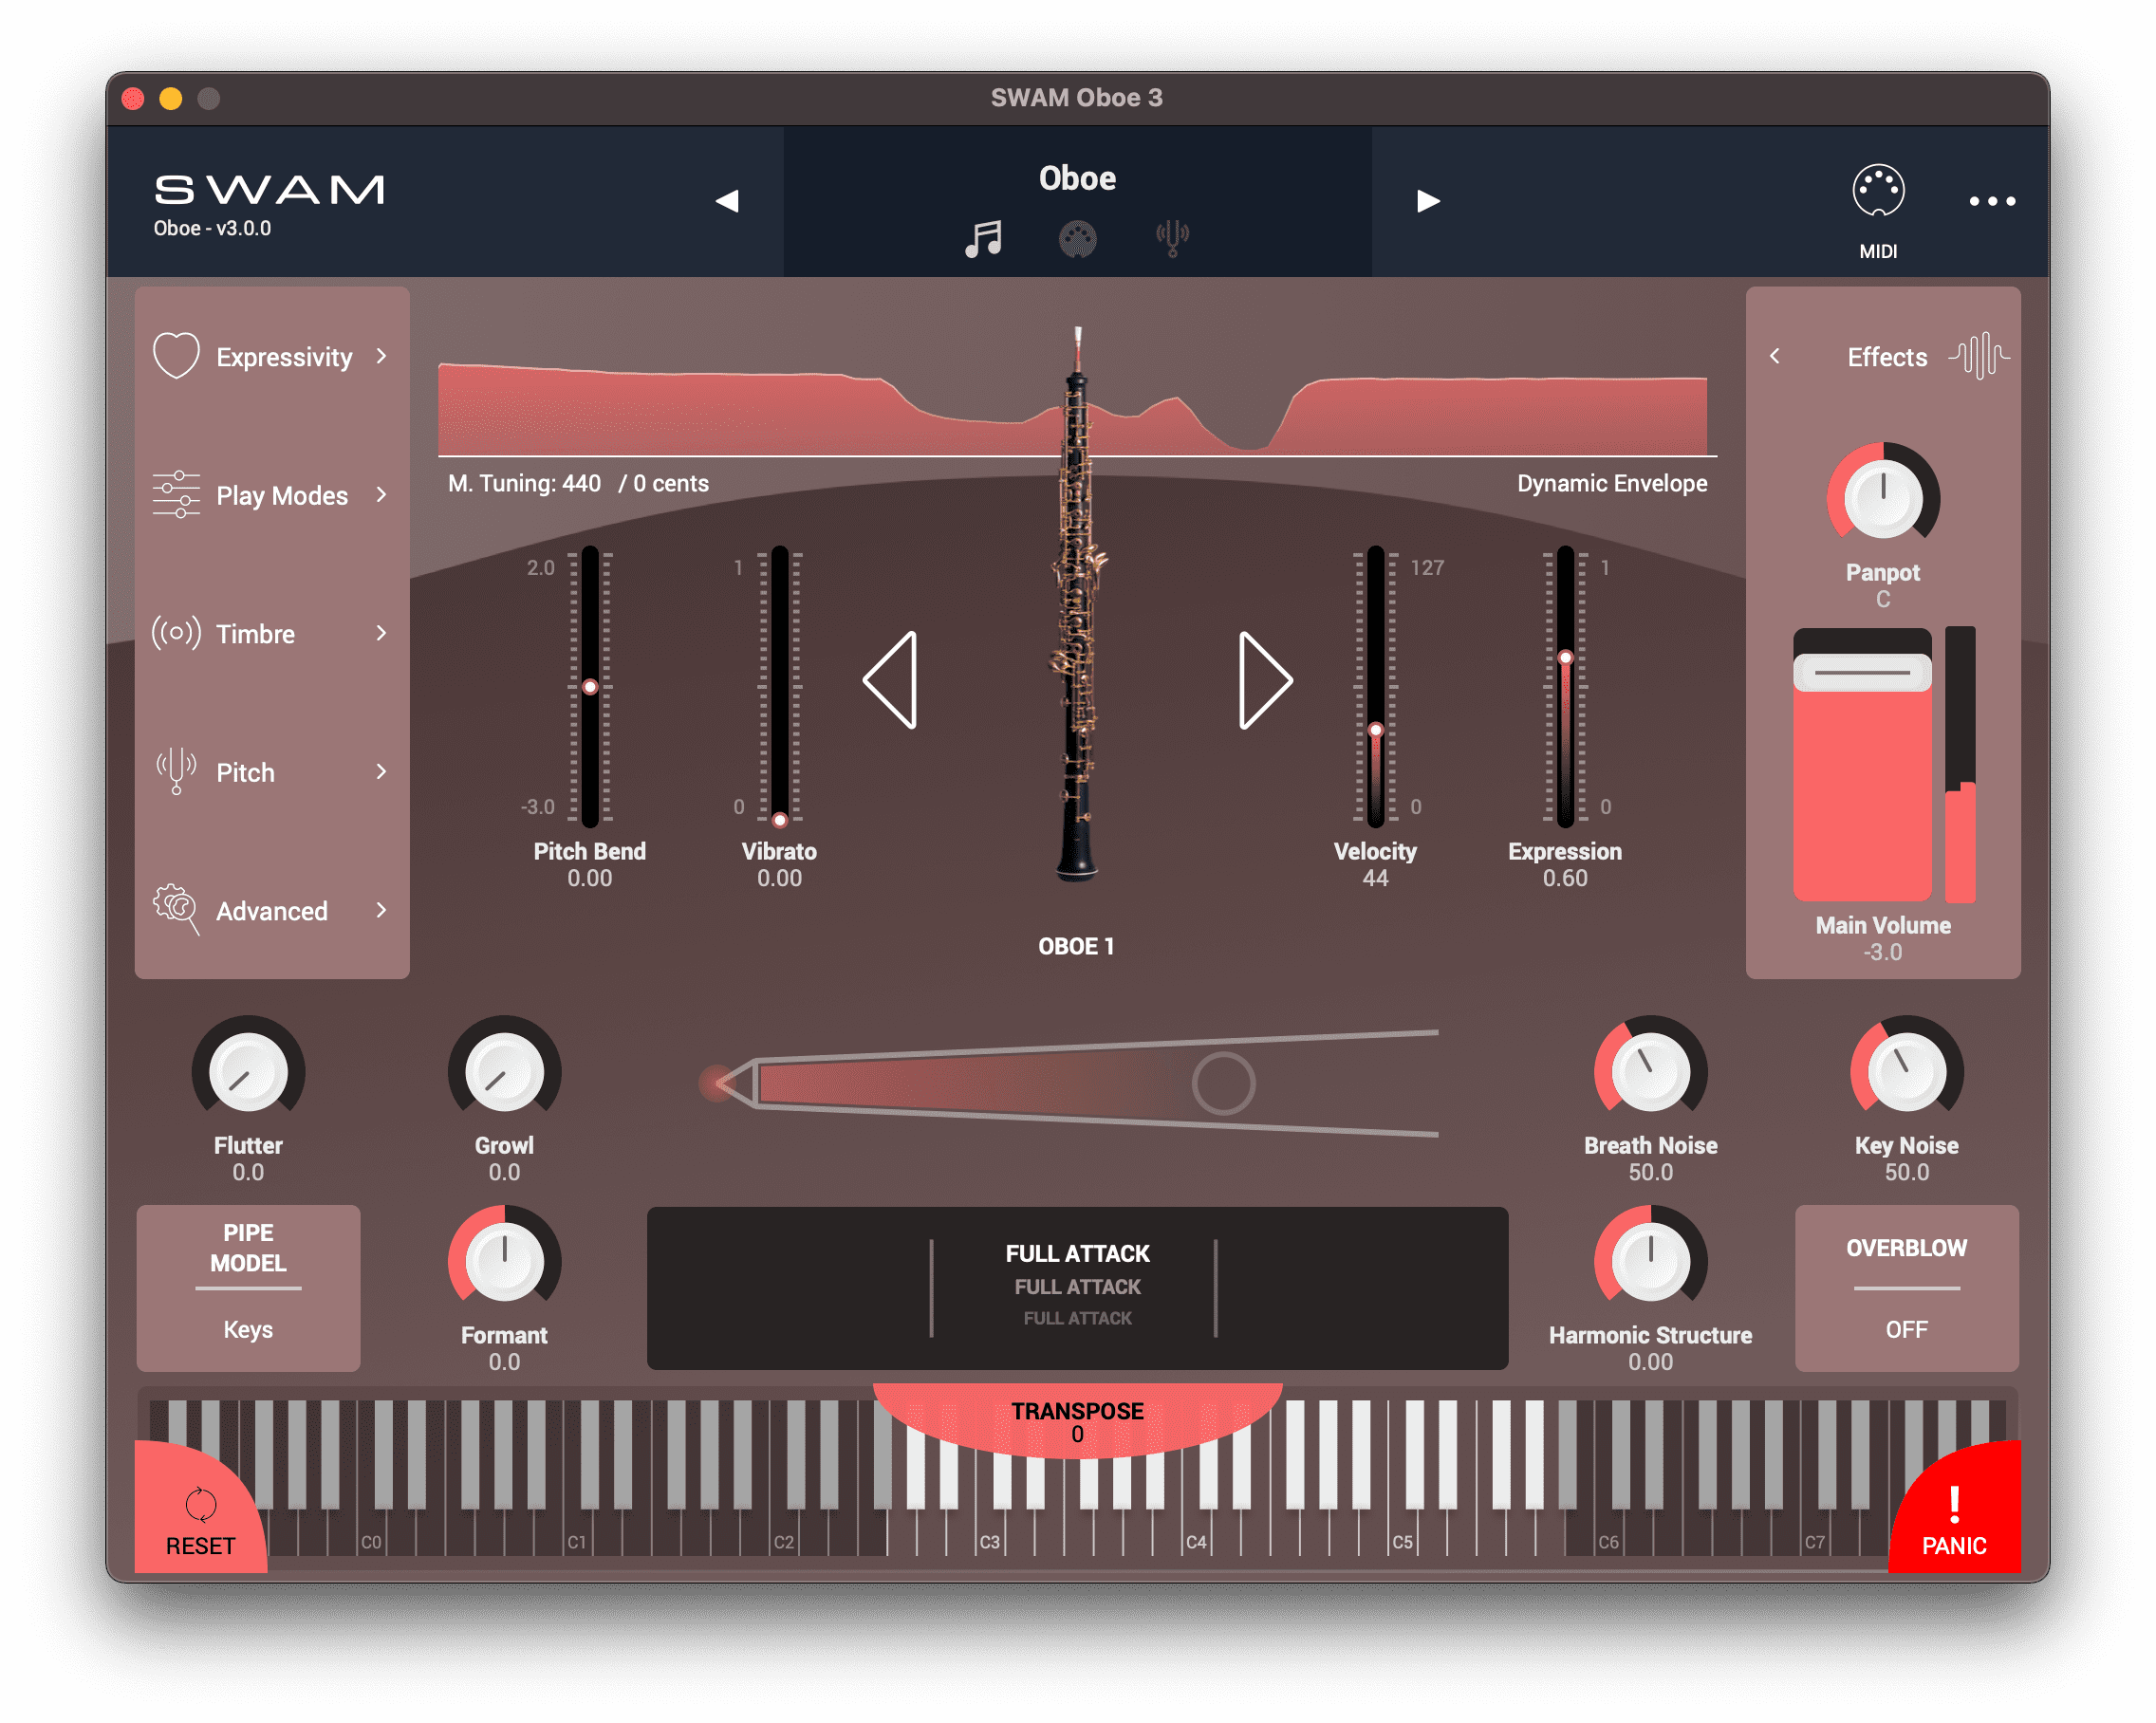Click the Formant knob
Screen dimensions: 2156x1723
pyautogui.click(x=504, y=1261)
